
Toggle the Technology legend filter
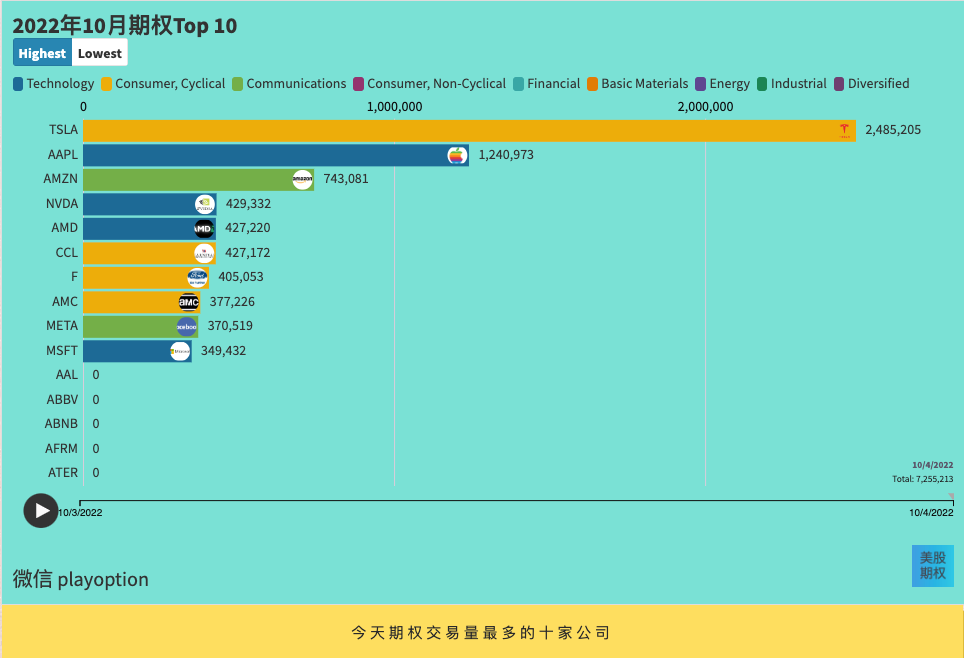53,84
